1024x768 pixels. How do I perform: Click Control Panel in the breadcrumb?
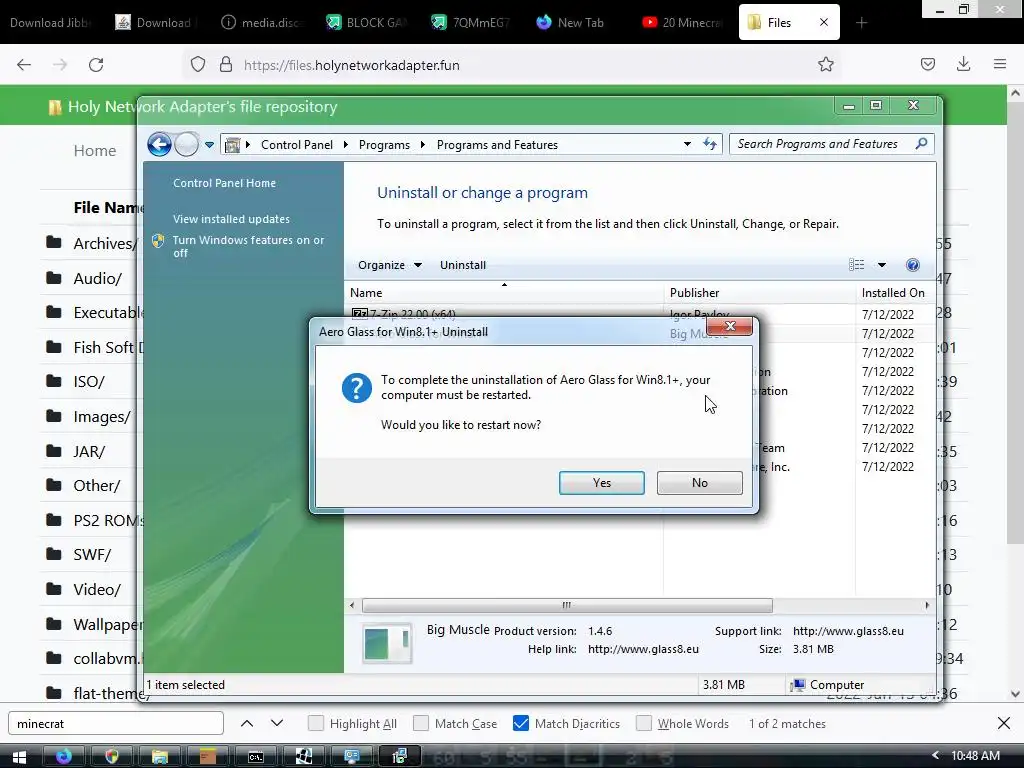[x=296, y=145]
